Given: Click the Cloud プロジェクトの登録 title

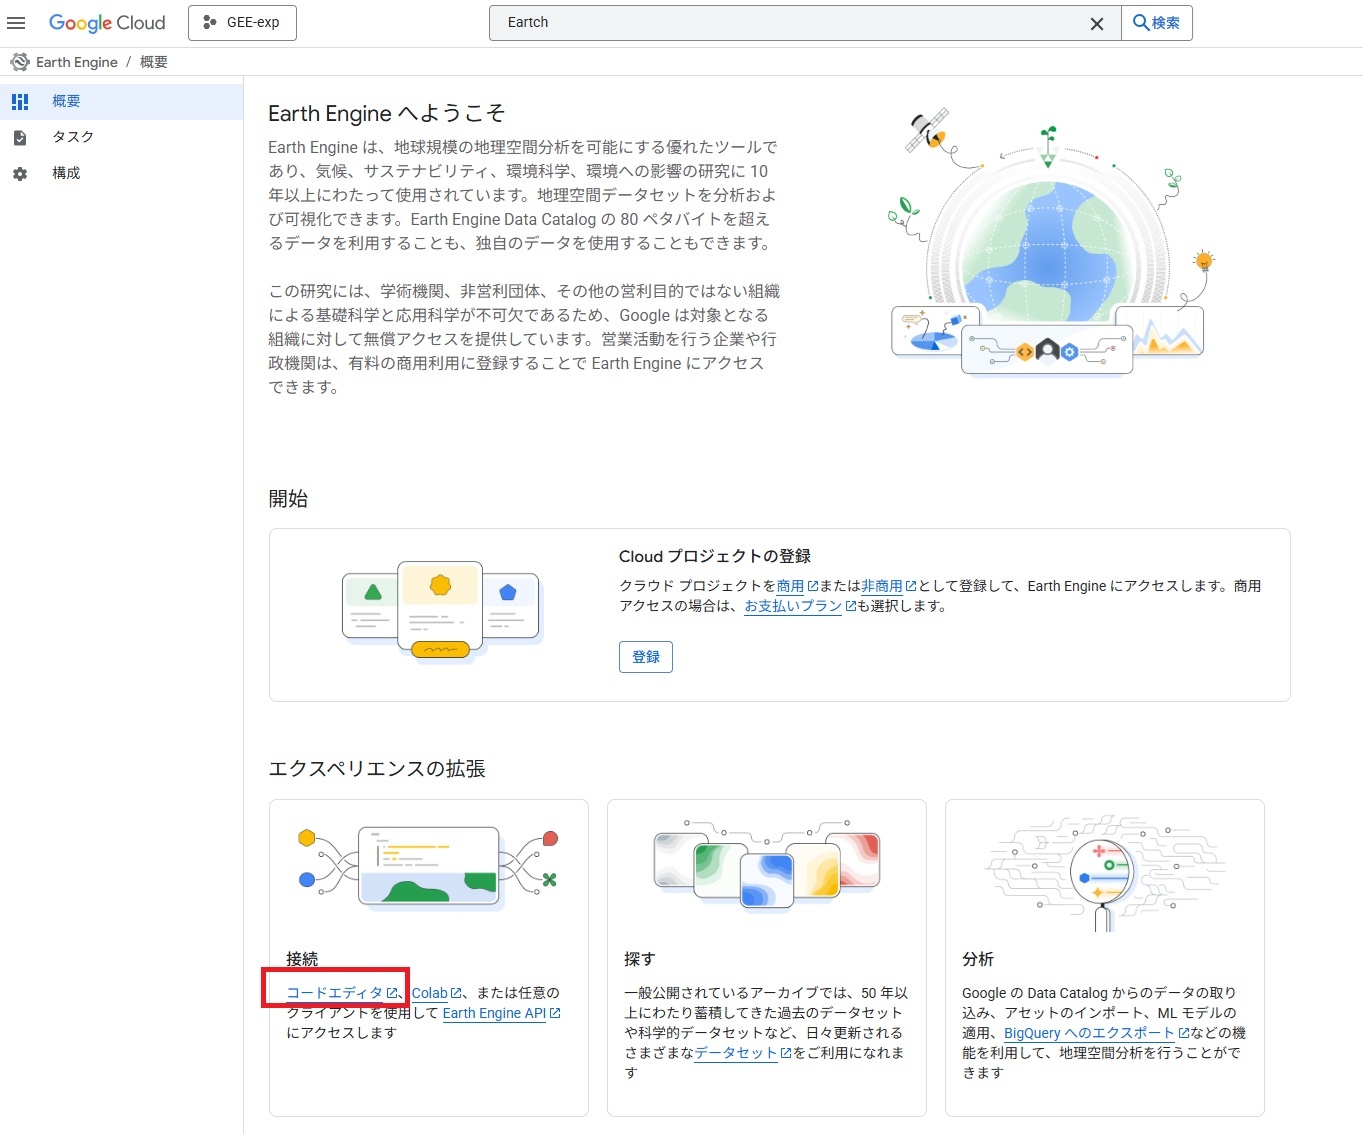Looking at the screenshot, I should [715, 556].
